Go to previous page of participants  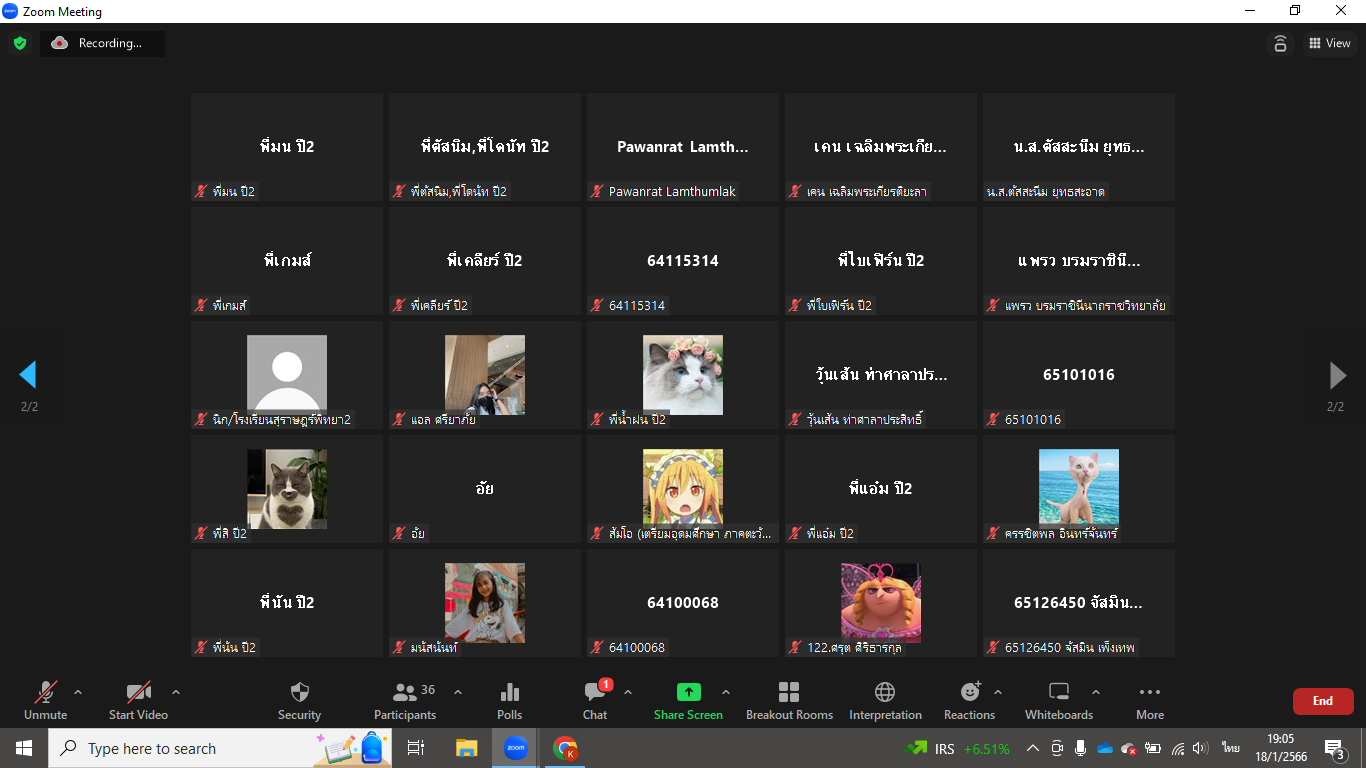click(28, 375)
